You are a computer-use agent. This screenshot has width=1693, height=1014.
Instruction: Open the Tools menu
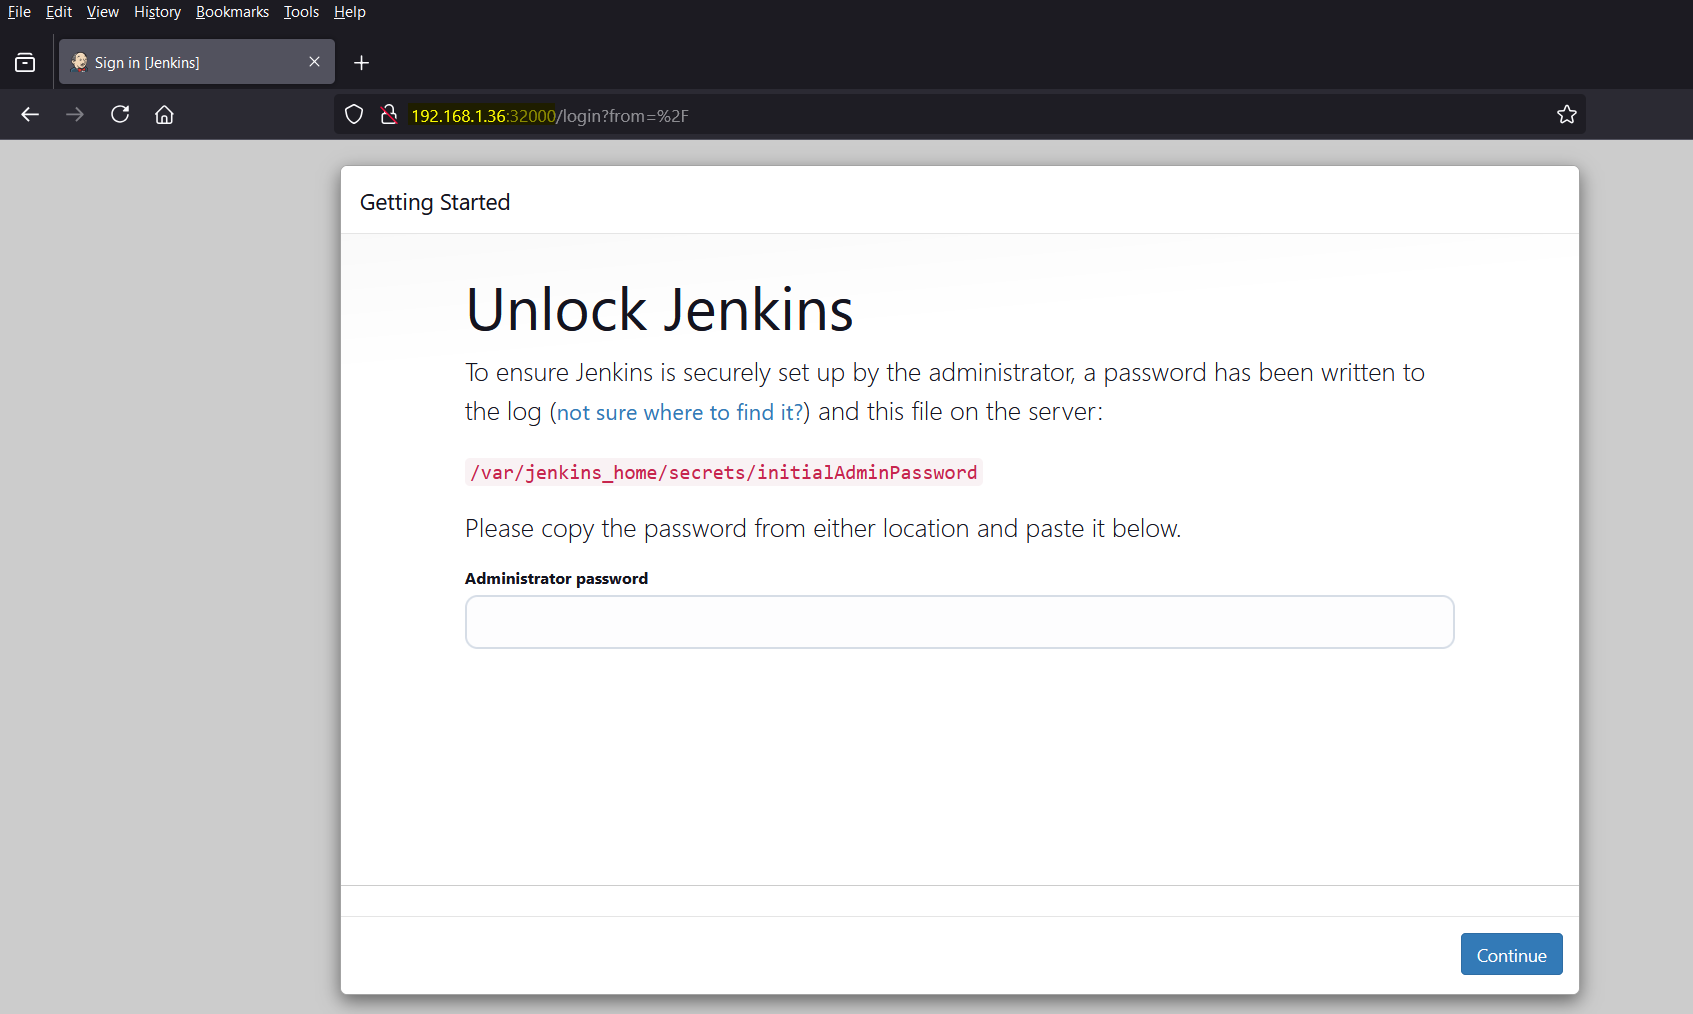pos(301,12)
